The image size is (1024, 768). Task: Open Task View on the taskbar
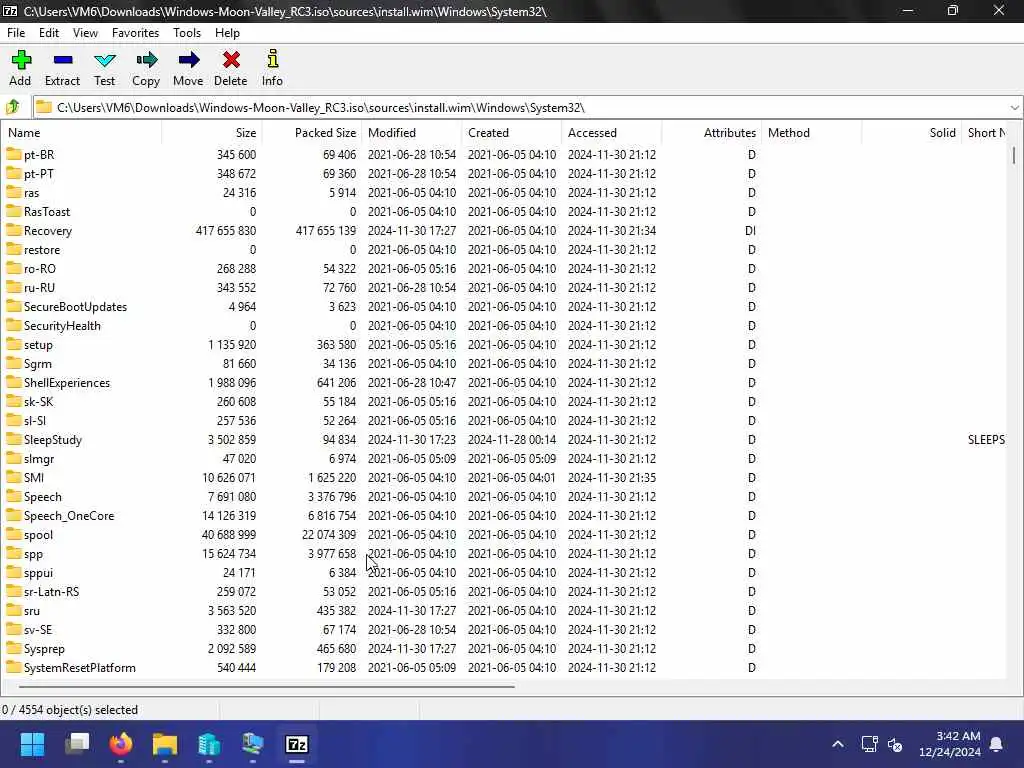tap(77, 744)
